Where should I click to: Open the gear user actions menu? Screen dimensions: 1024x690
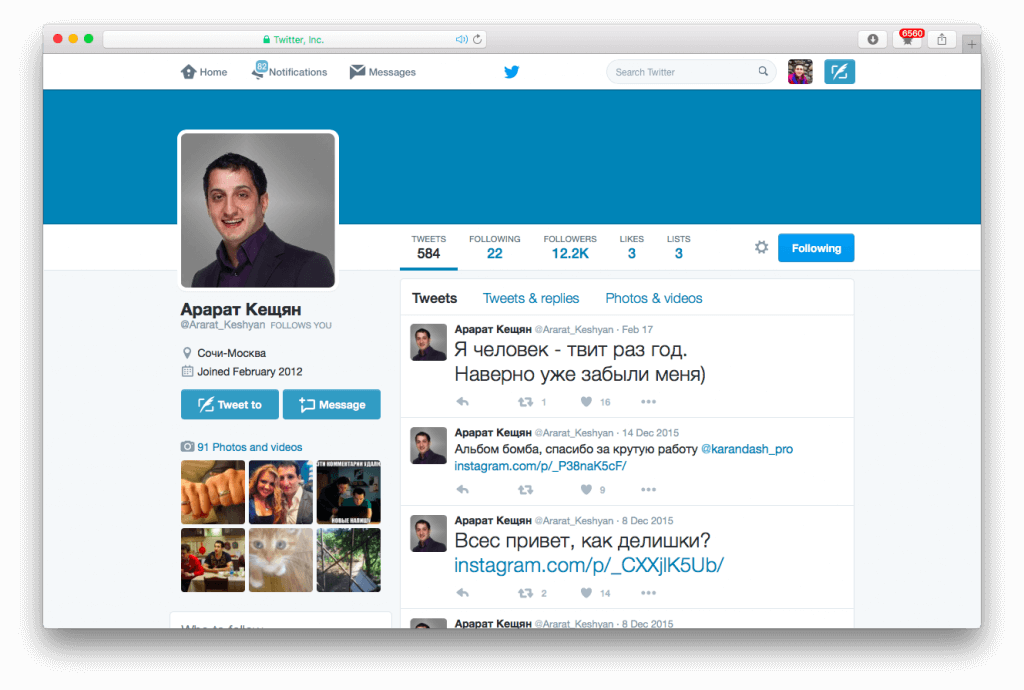[x=761, y=247]
